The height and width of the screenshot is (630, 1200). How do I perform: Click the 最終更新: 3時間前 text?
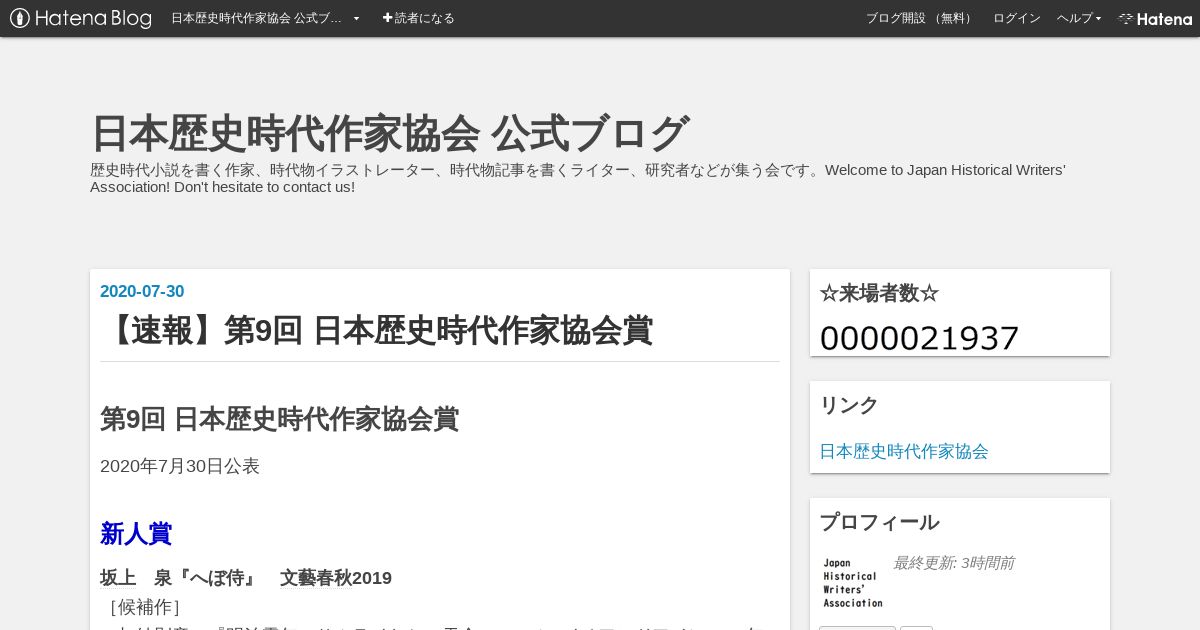[x=953, y=563]
